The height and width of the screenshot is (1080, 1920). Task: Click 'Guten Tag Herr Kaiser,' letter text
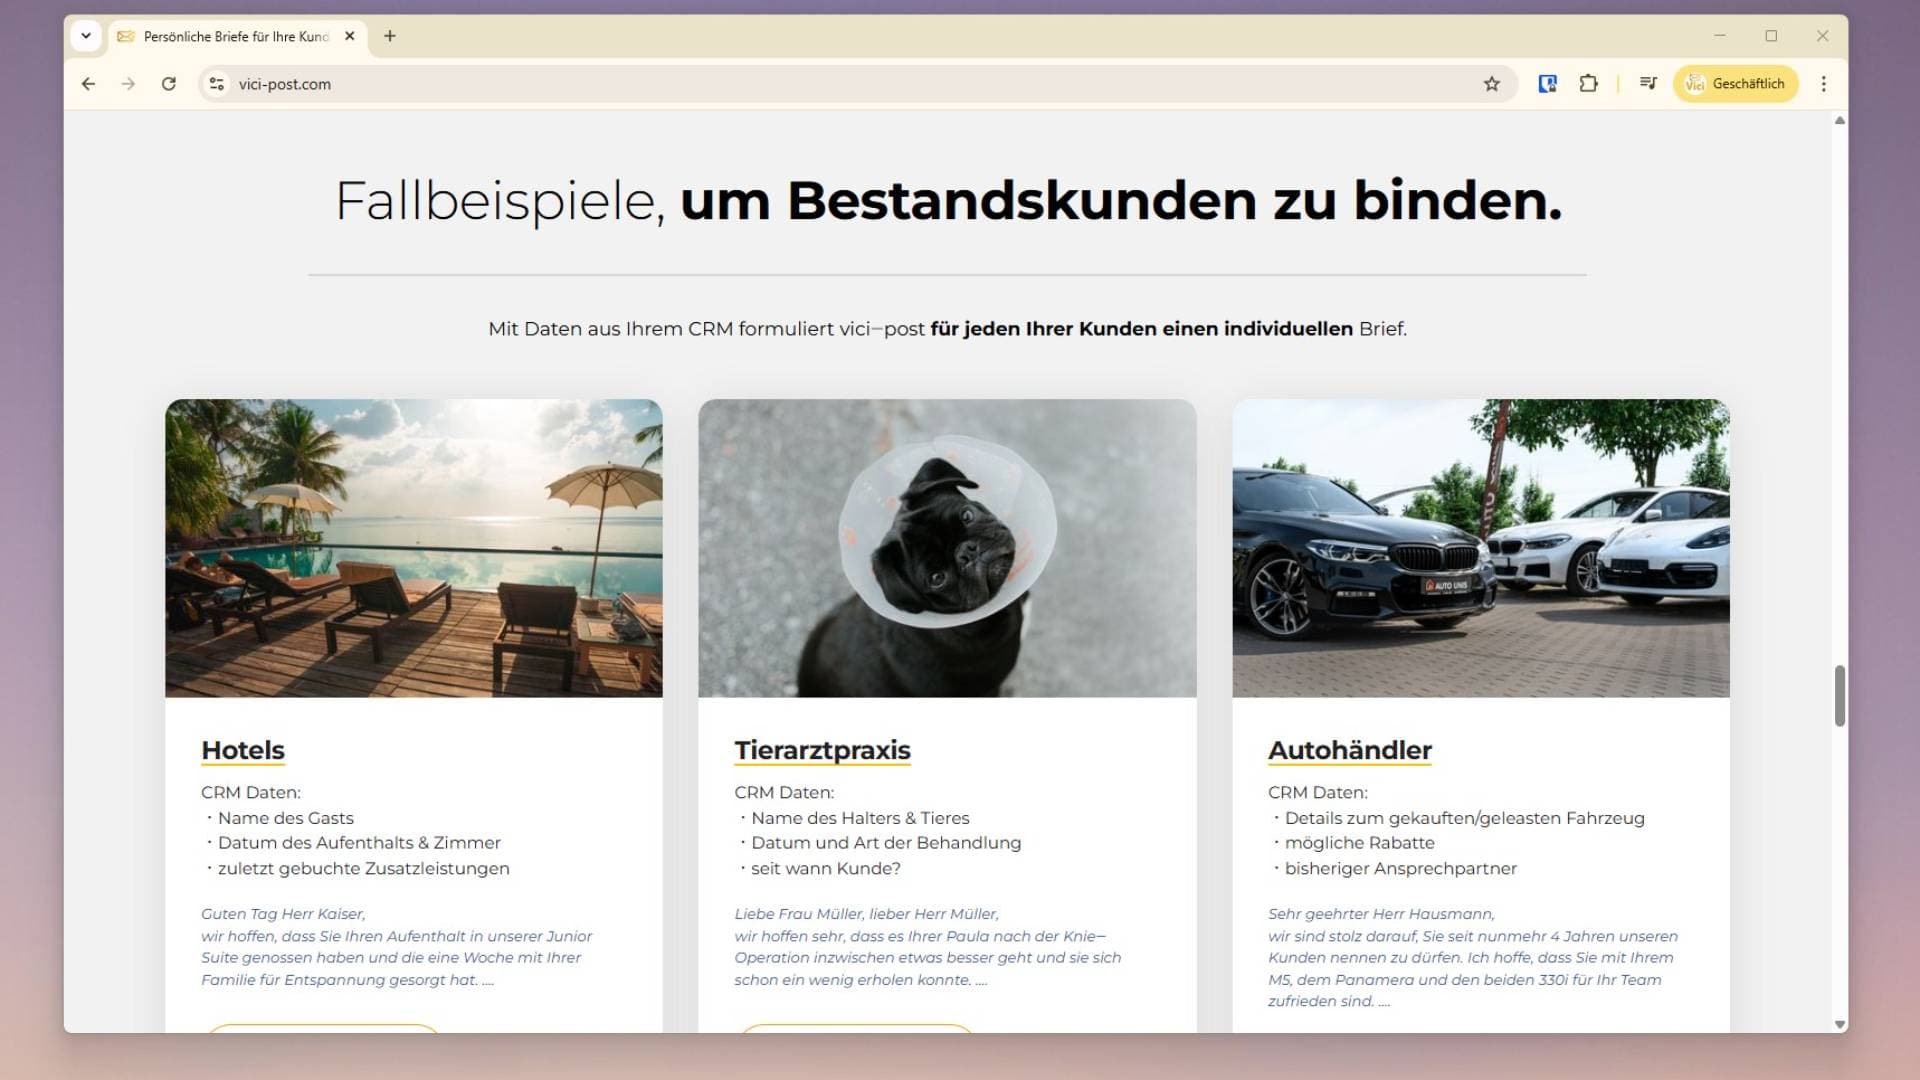(283, 914)
